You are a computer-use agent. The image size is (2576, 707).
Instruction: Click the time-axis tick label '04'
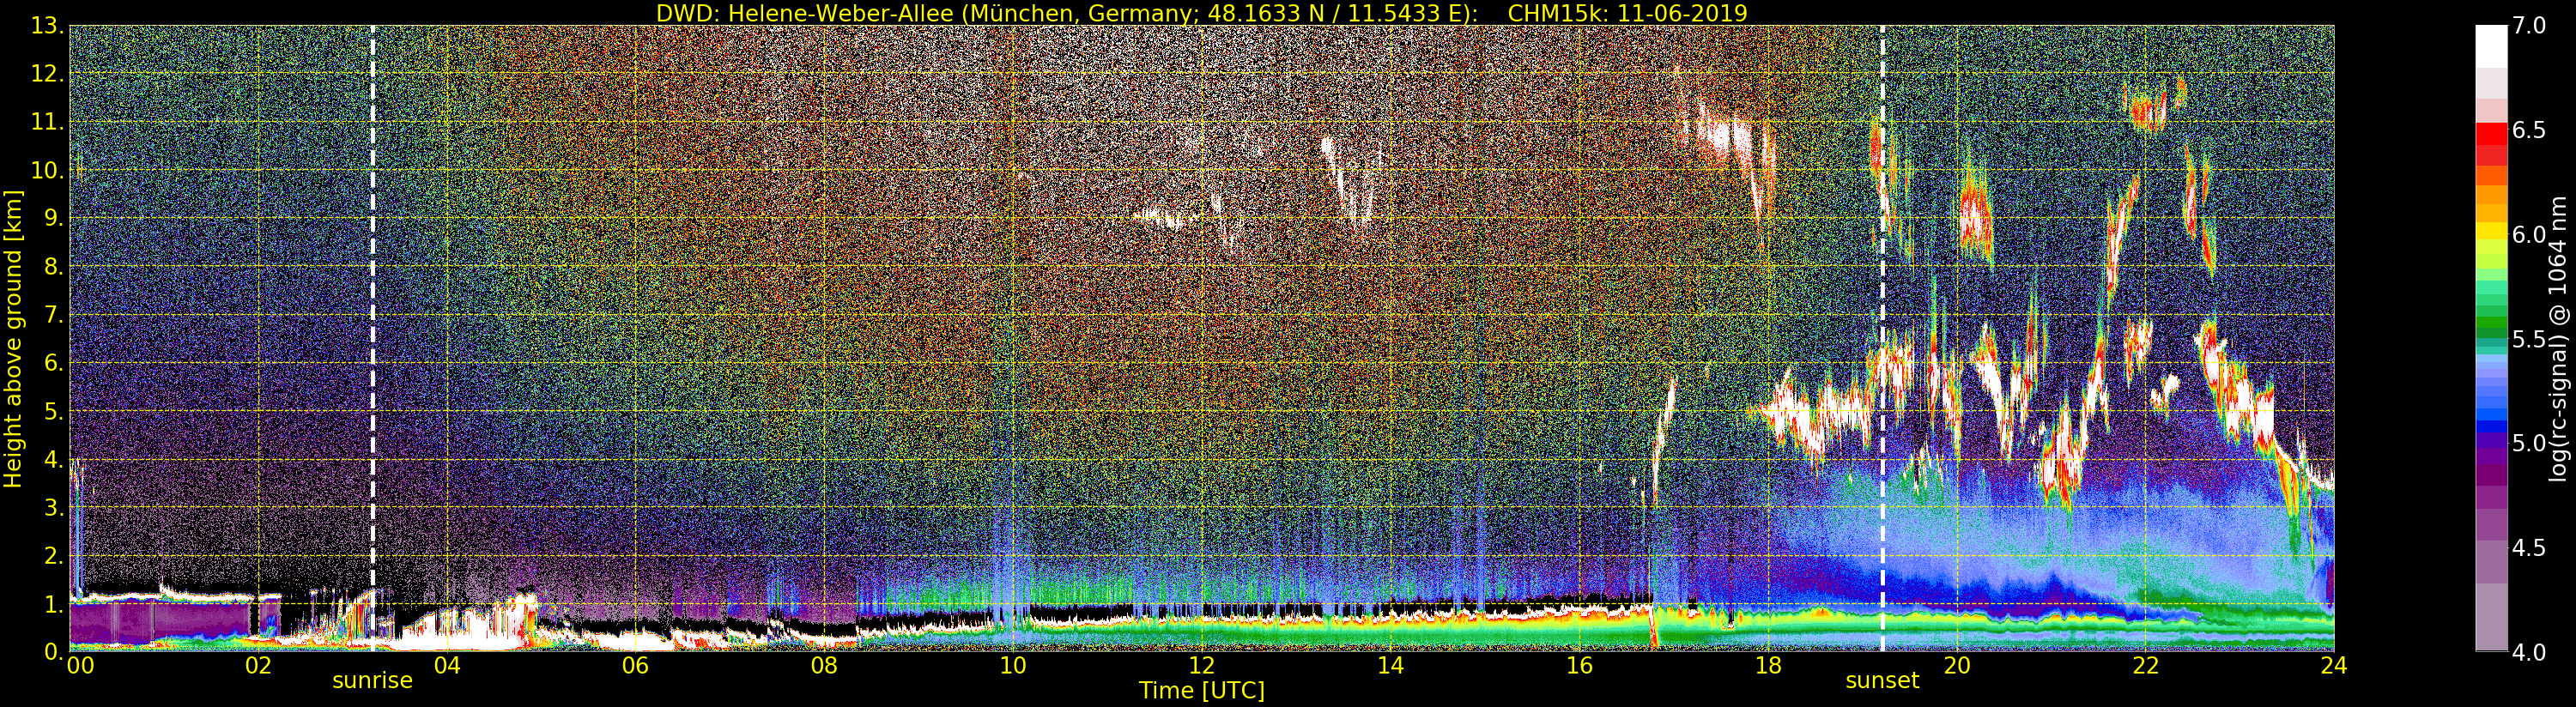point(447,666)
